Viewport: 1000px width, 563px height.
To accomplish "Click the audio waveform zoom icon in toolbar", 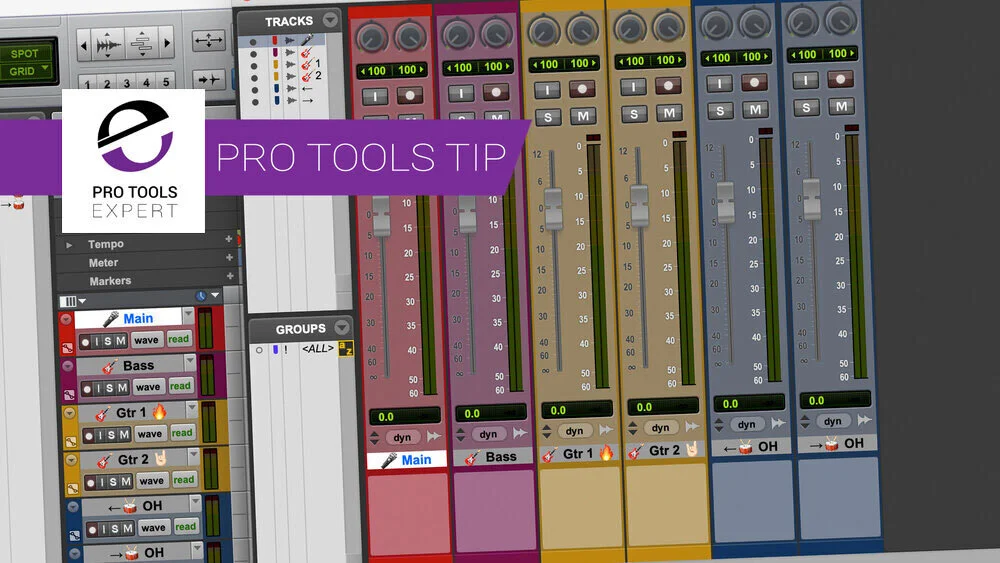I will pyautogui.click(x=108, y=45).
